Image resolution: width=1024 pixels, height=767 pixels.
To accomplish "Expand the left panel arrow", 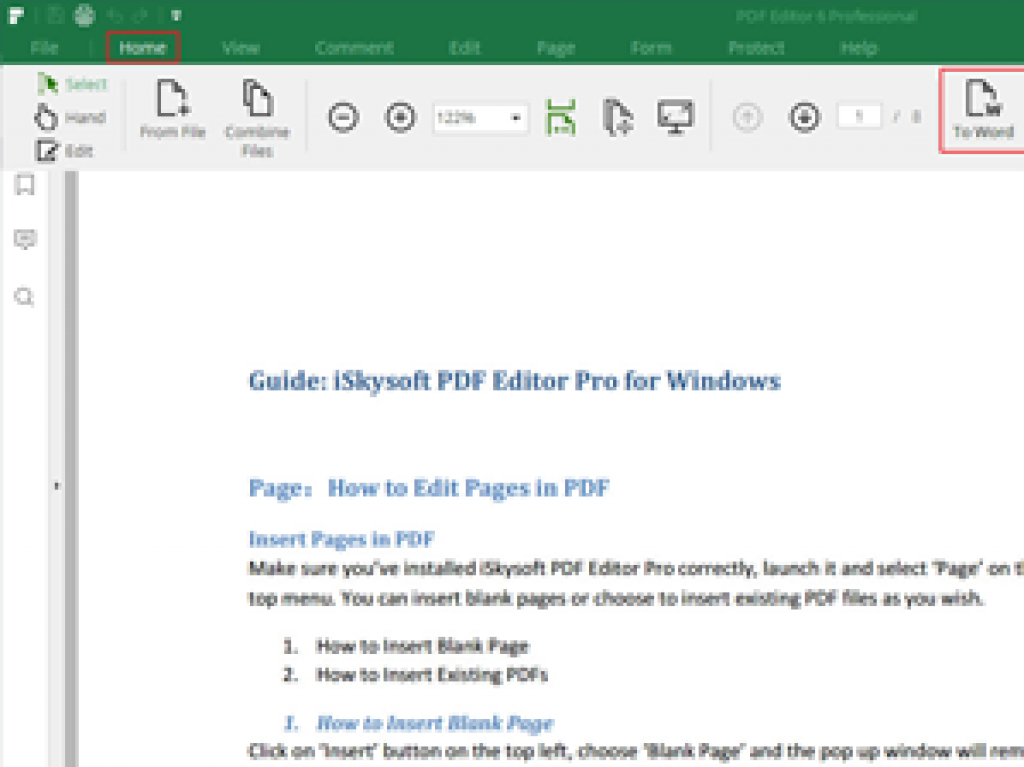I will pos(57,485).
